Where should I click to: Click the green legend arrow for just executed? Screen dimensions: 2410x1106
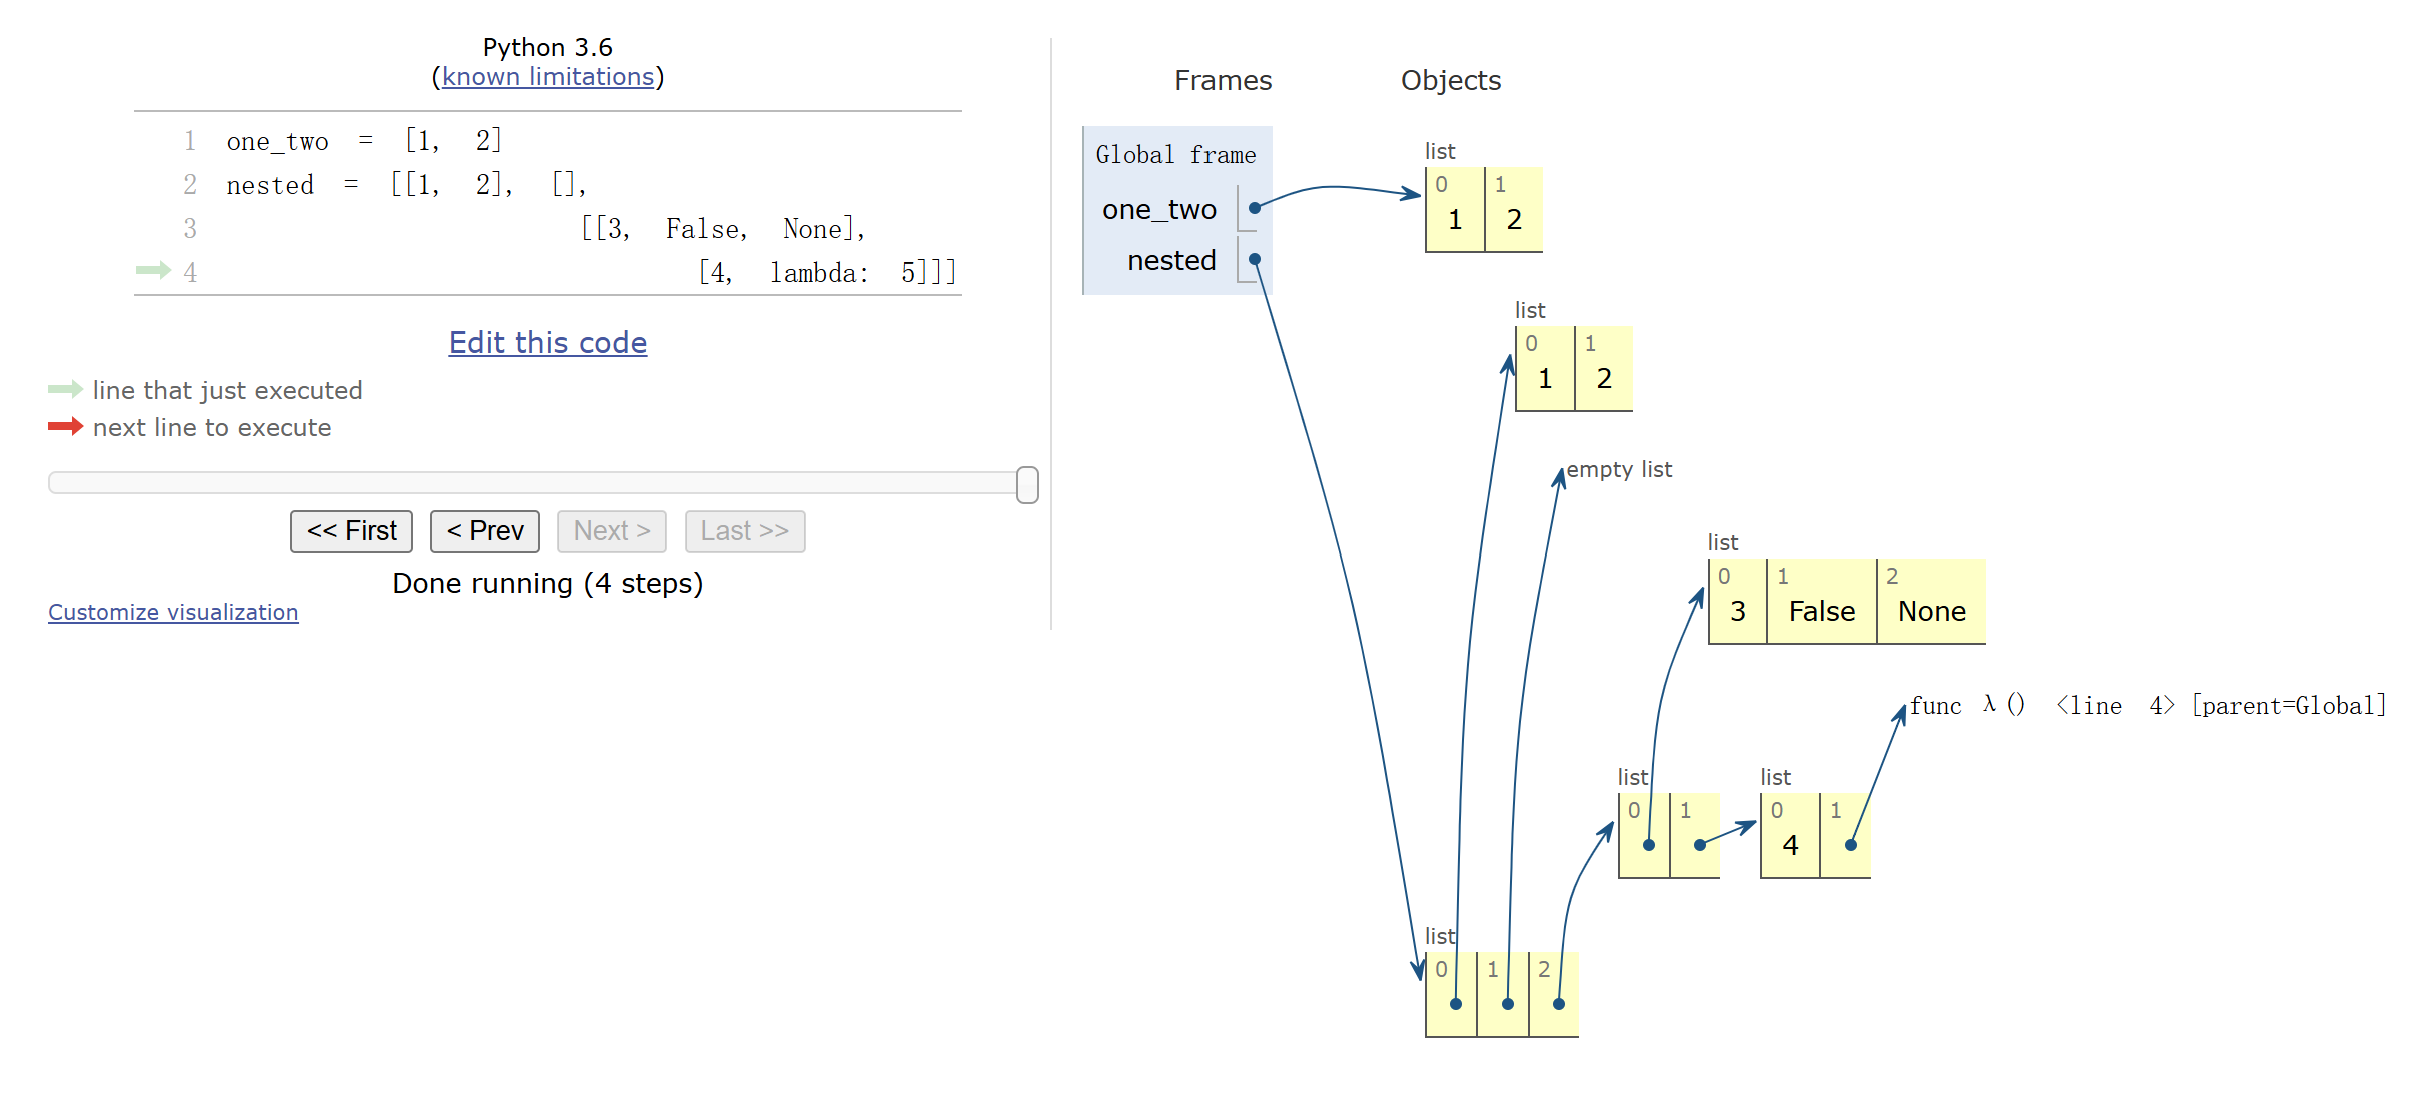point(65,389)
